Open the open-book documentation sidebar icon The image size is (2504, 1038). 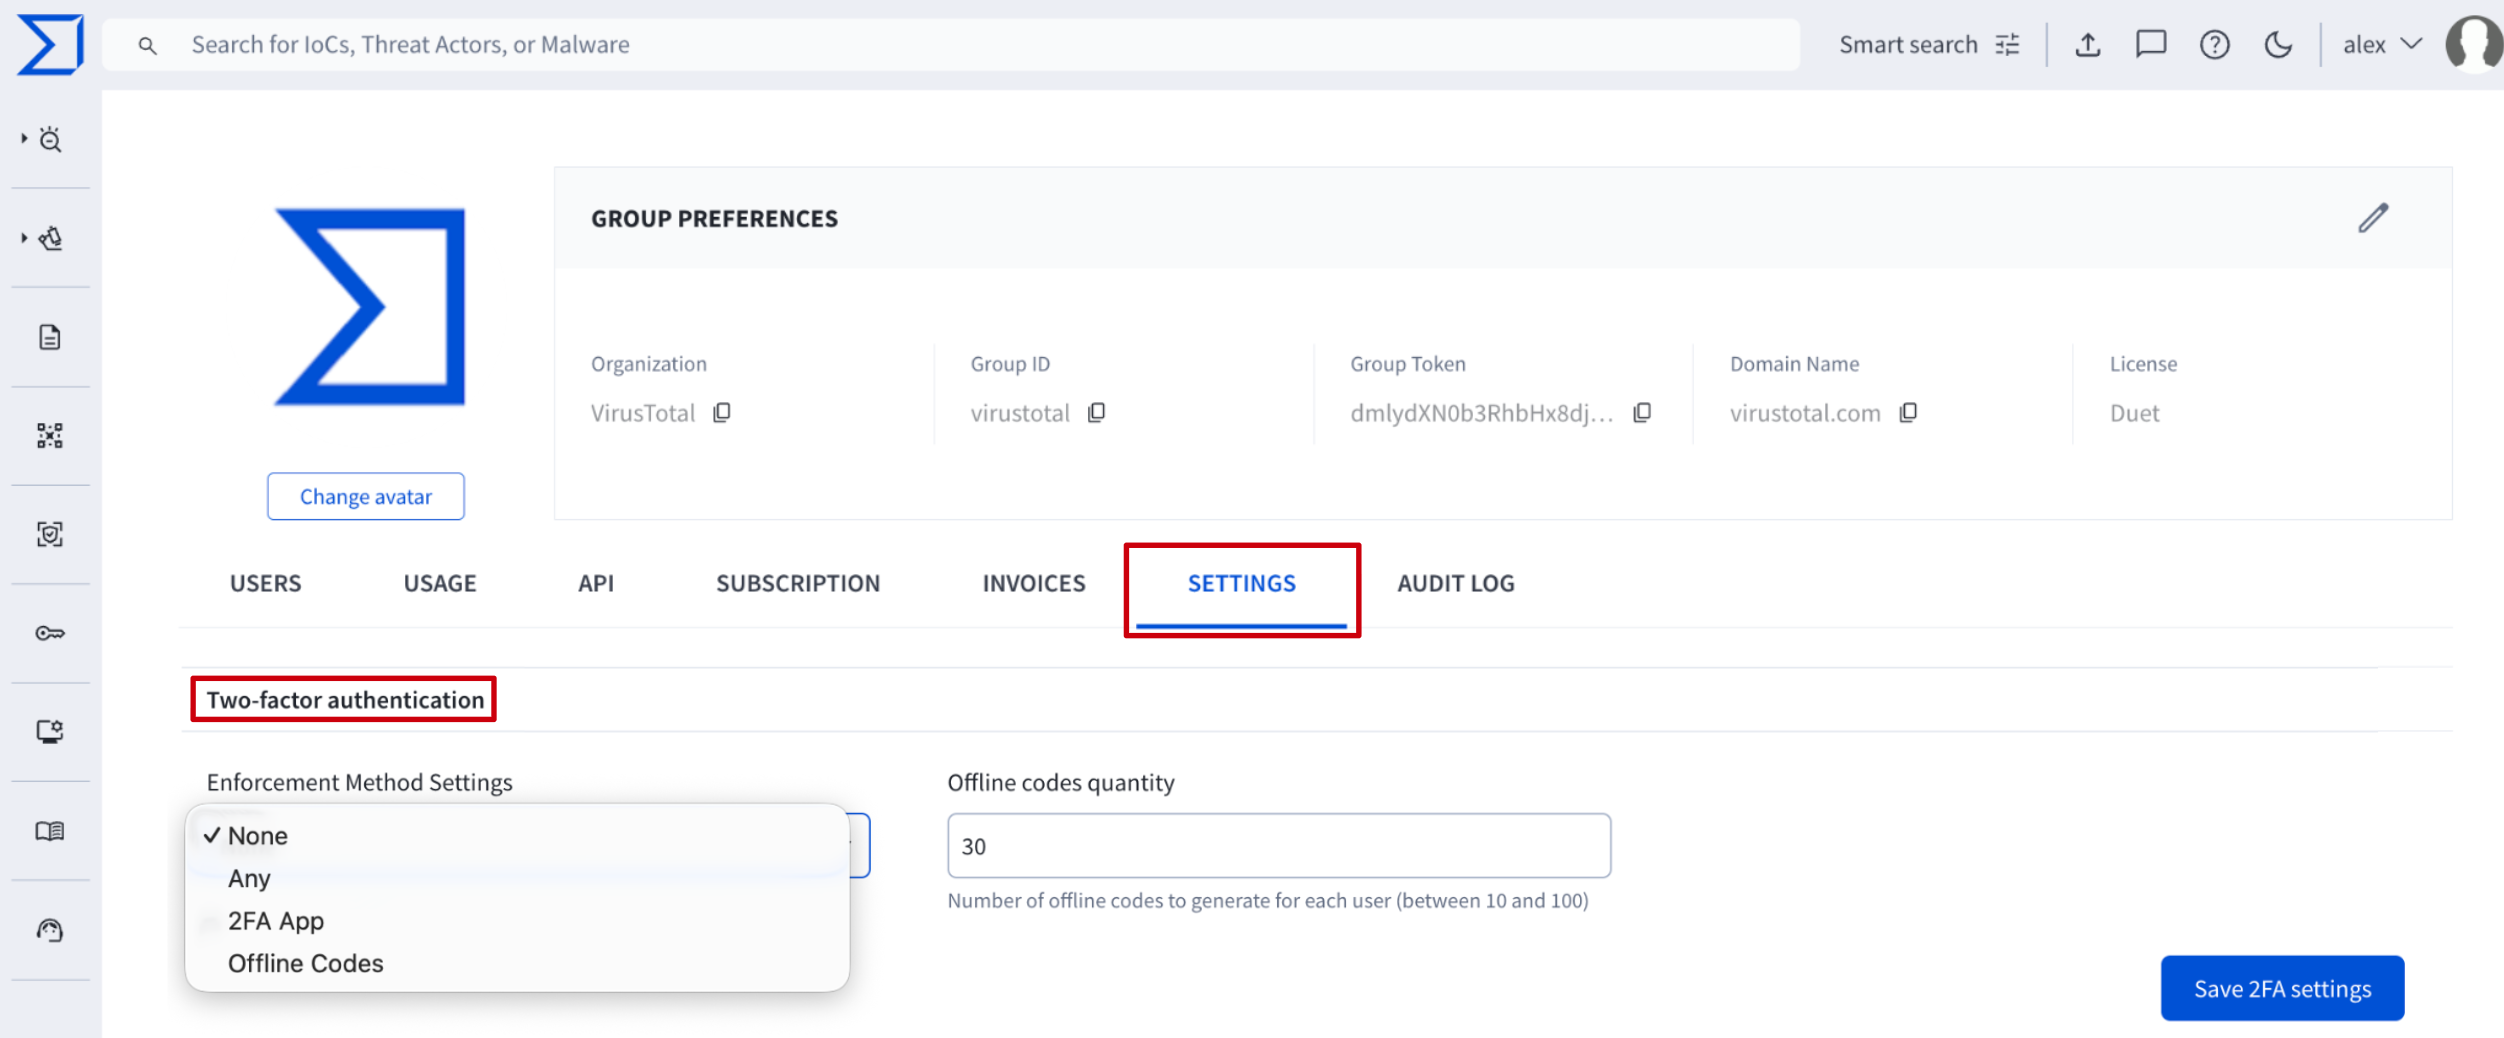click(50, 831)
